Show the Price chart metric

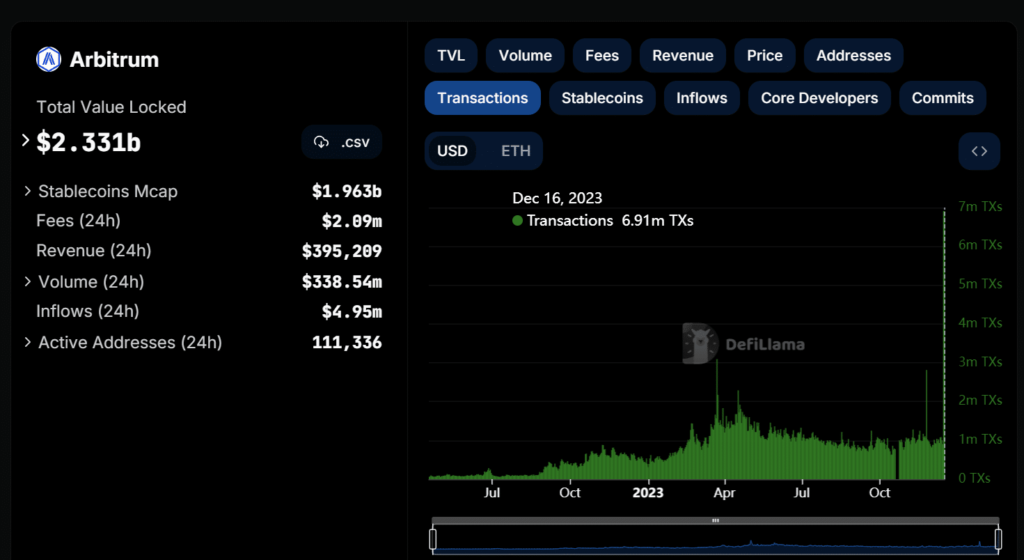coord(765,56)
